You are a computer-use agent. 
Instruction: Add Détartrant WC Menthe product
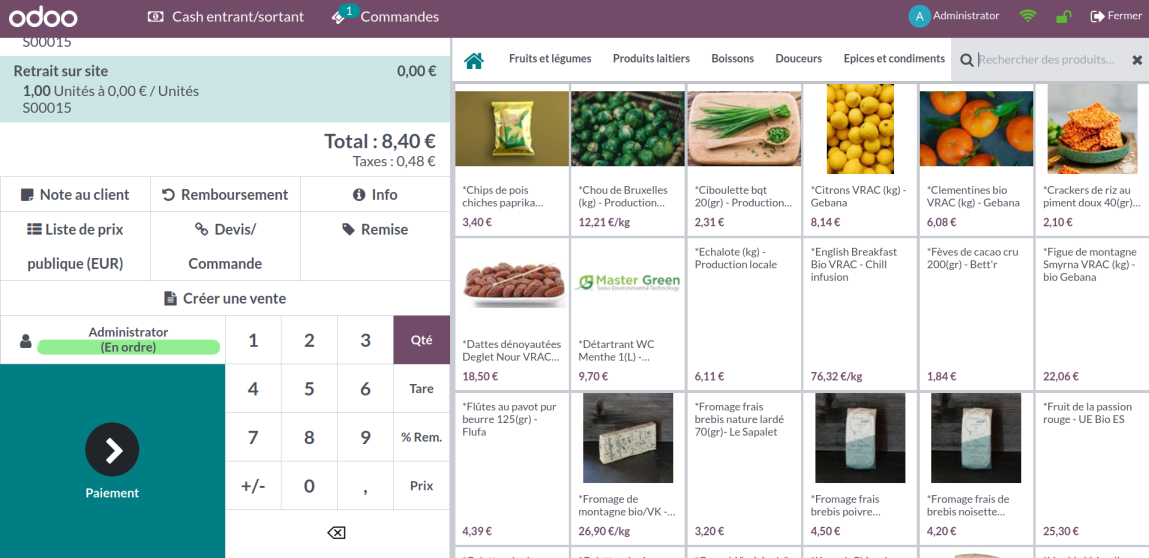pyautogui.click(x=627, y=314)
